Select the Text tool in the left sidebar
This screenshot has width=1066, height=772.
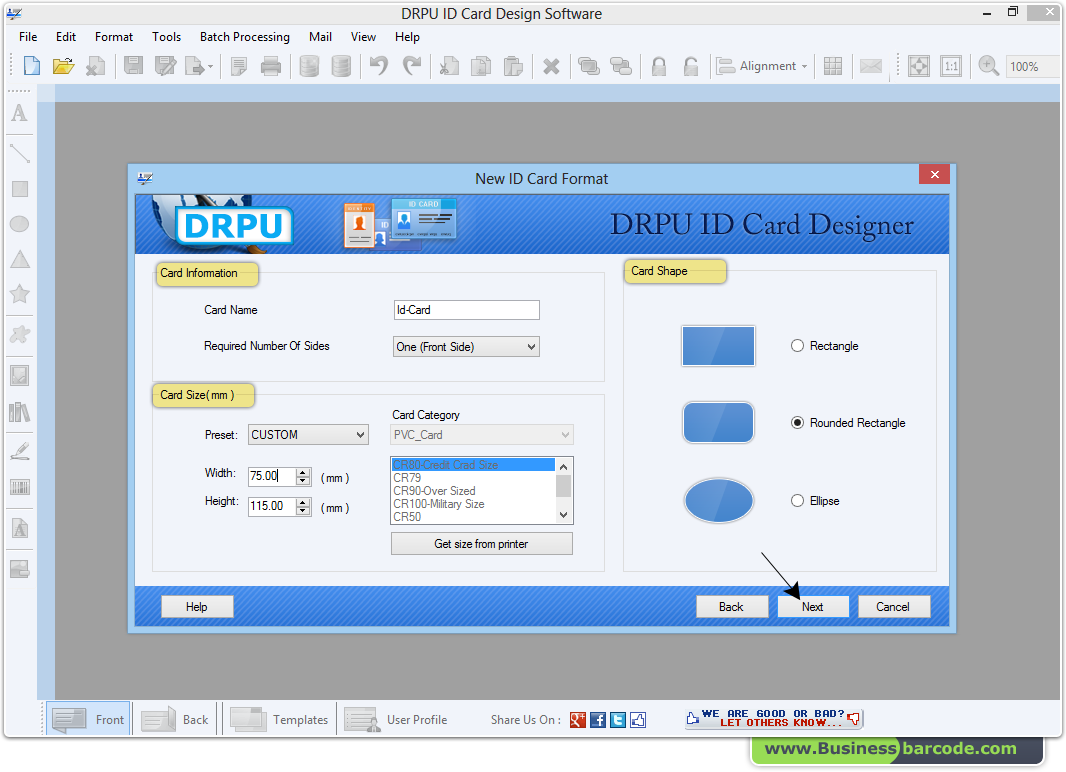(18, 113)
